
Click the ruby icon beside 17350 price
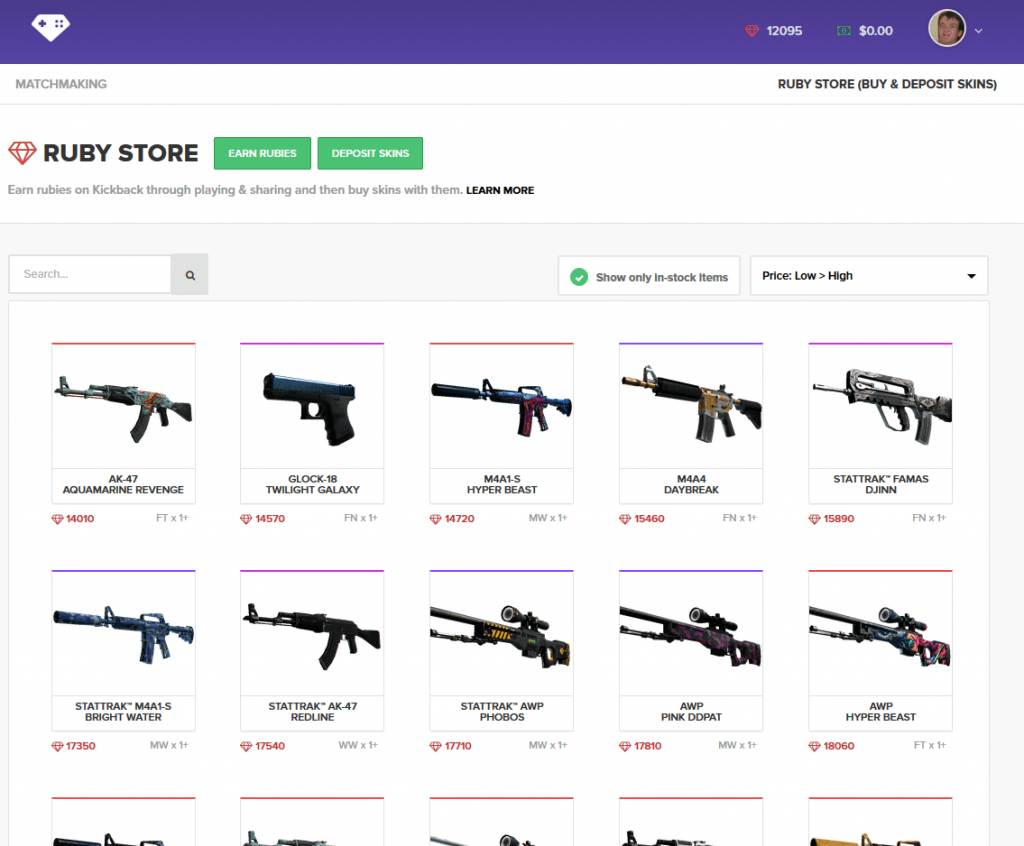[x=57, y=746]
